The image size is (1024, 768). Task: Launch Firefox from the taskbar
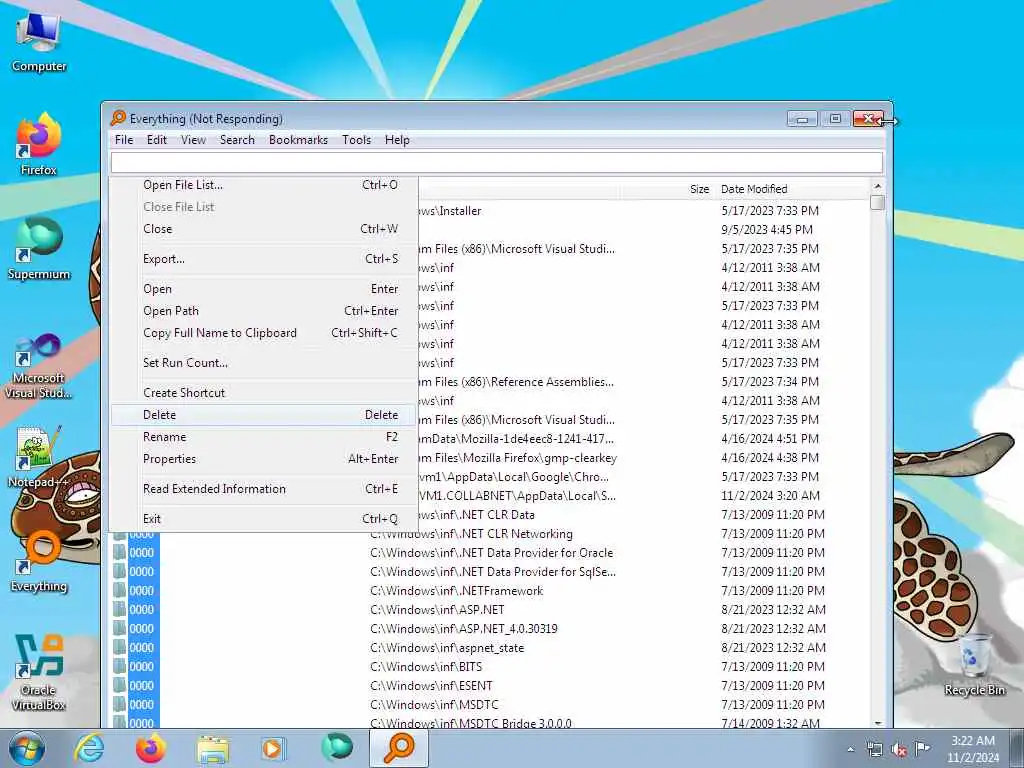[x=151, y=748]
